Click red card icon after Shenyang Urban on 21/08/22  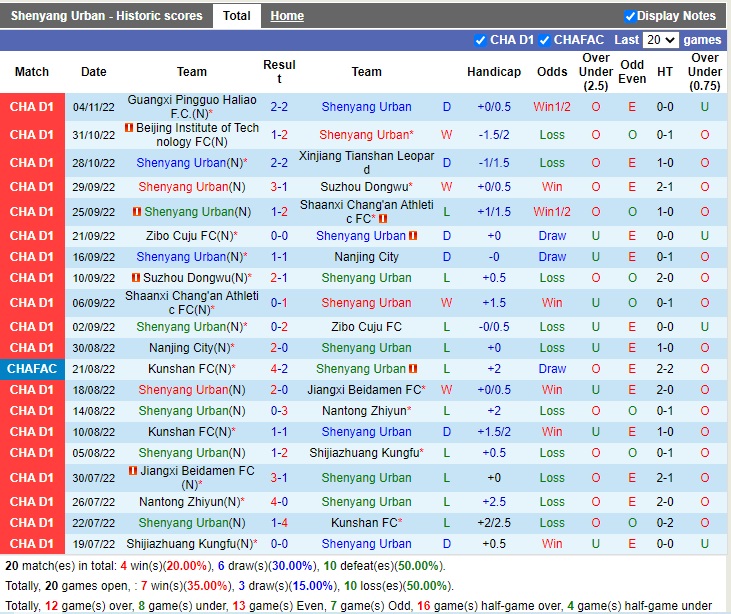pyautogui.click(x=412, y=369)
